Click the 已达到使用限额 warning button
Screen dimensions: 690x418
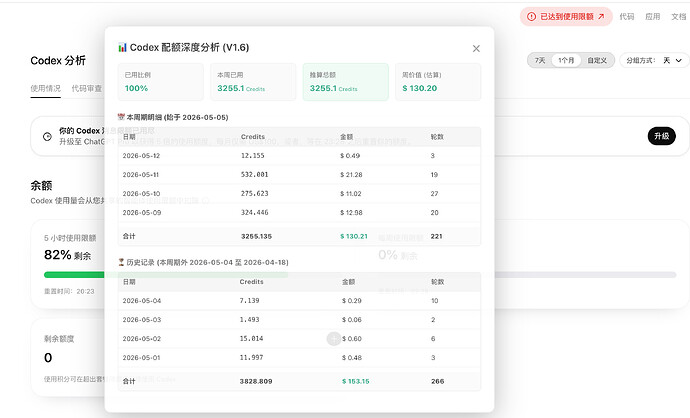tap(566, 17)
